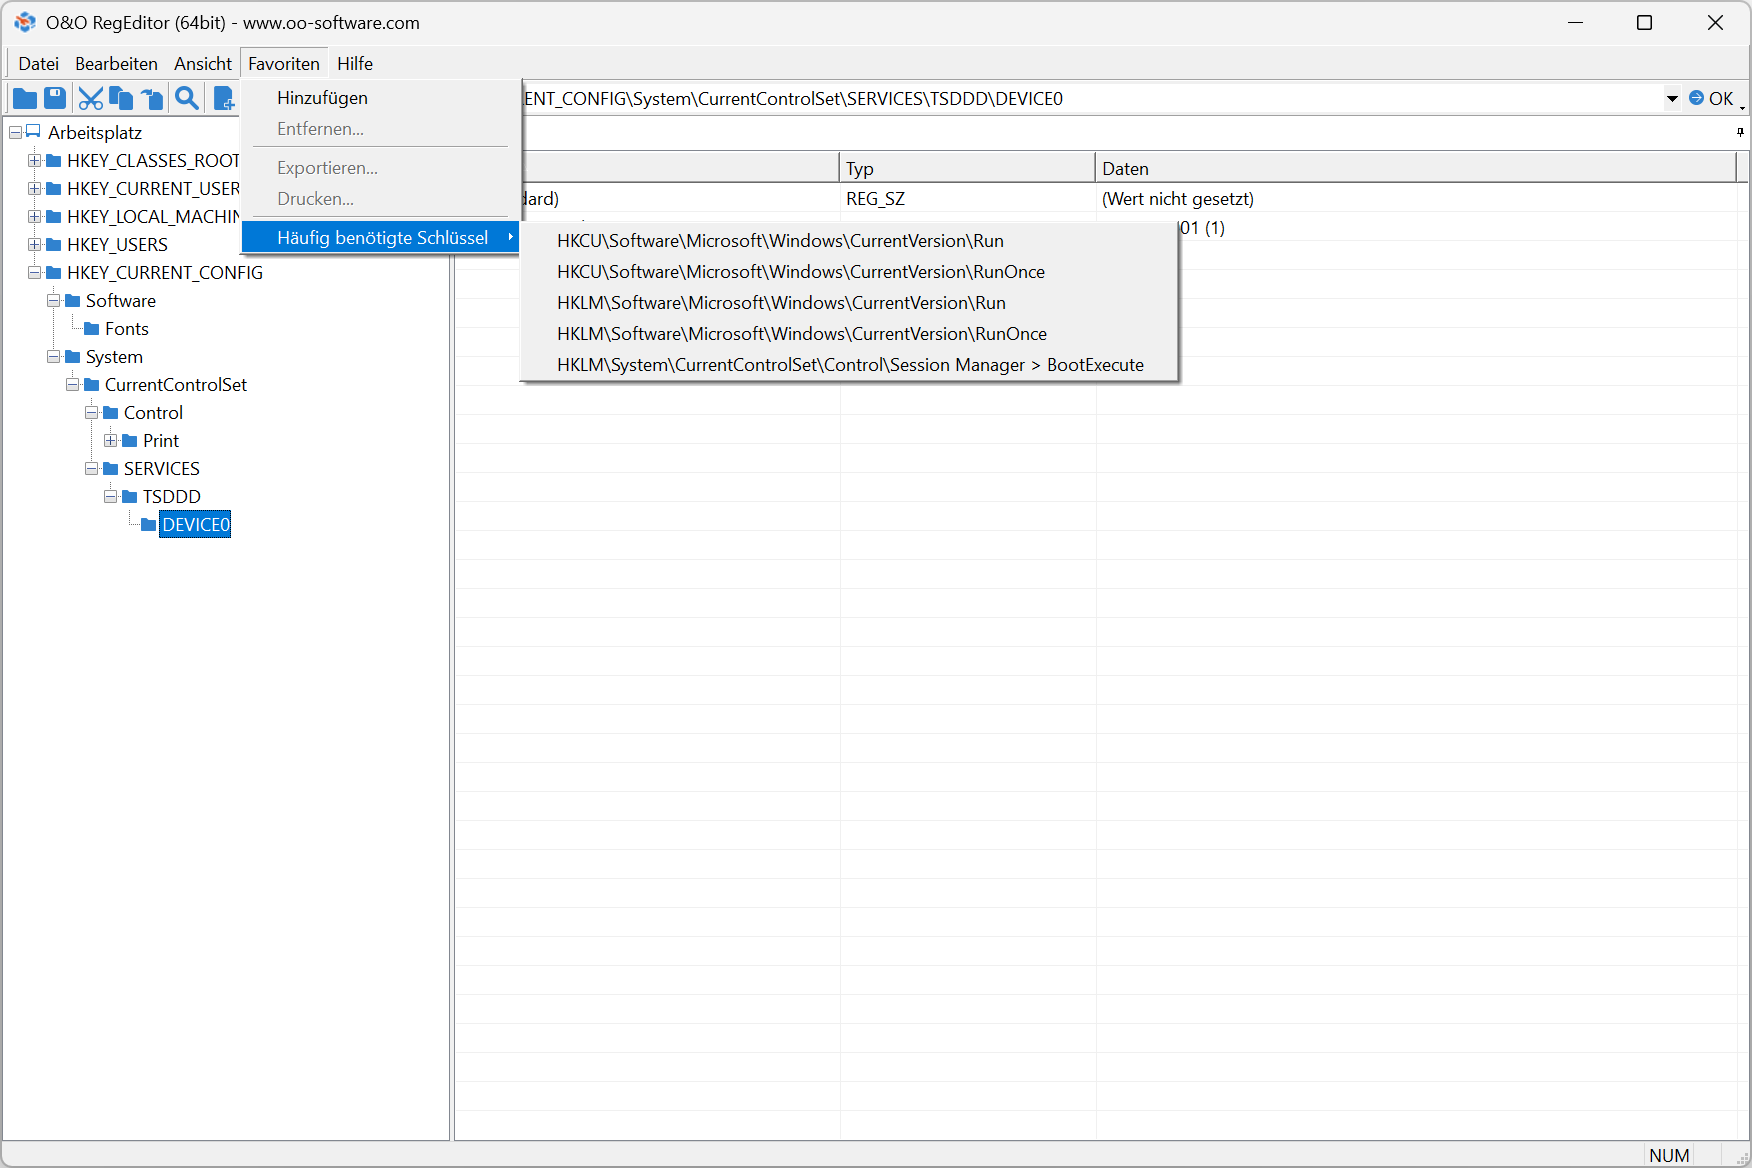This screenshot has height=1168, width=1752.
Task: Open search with the magnifier icon
Action: coord(186,98)
